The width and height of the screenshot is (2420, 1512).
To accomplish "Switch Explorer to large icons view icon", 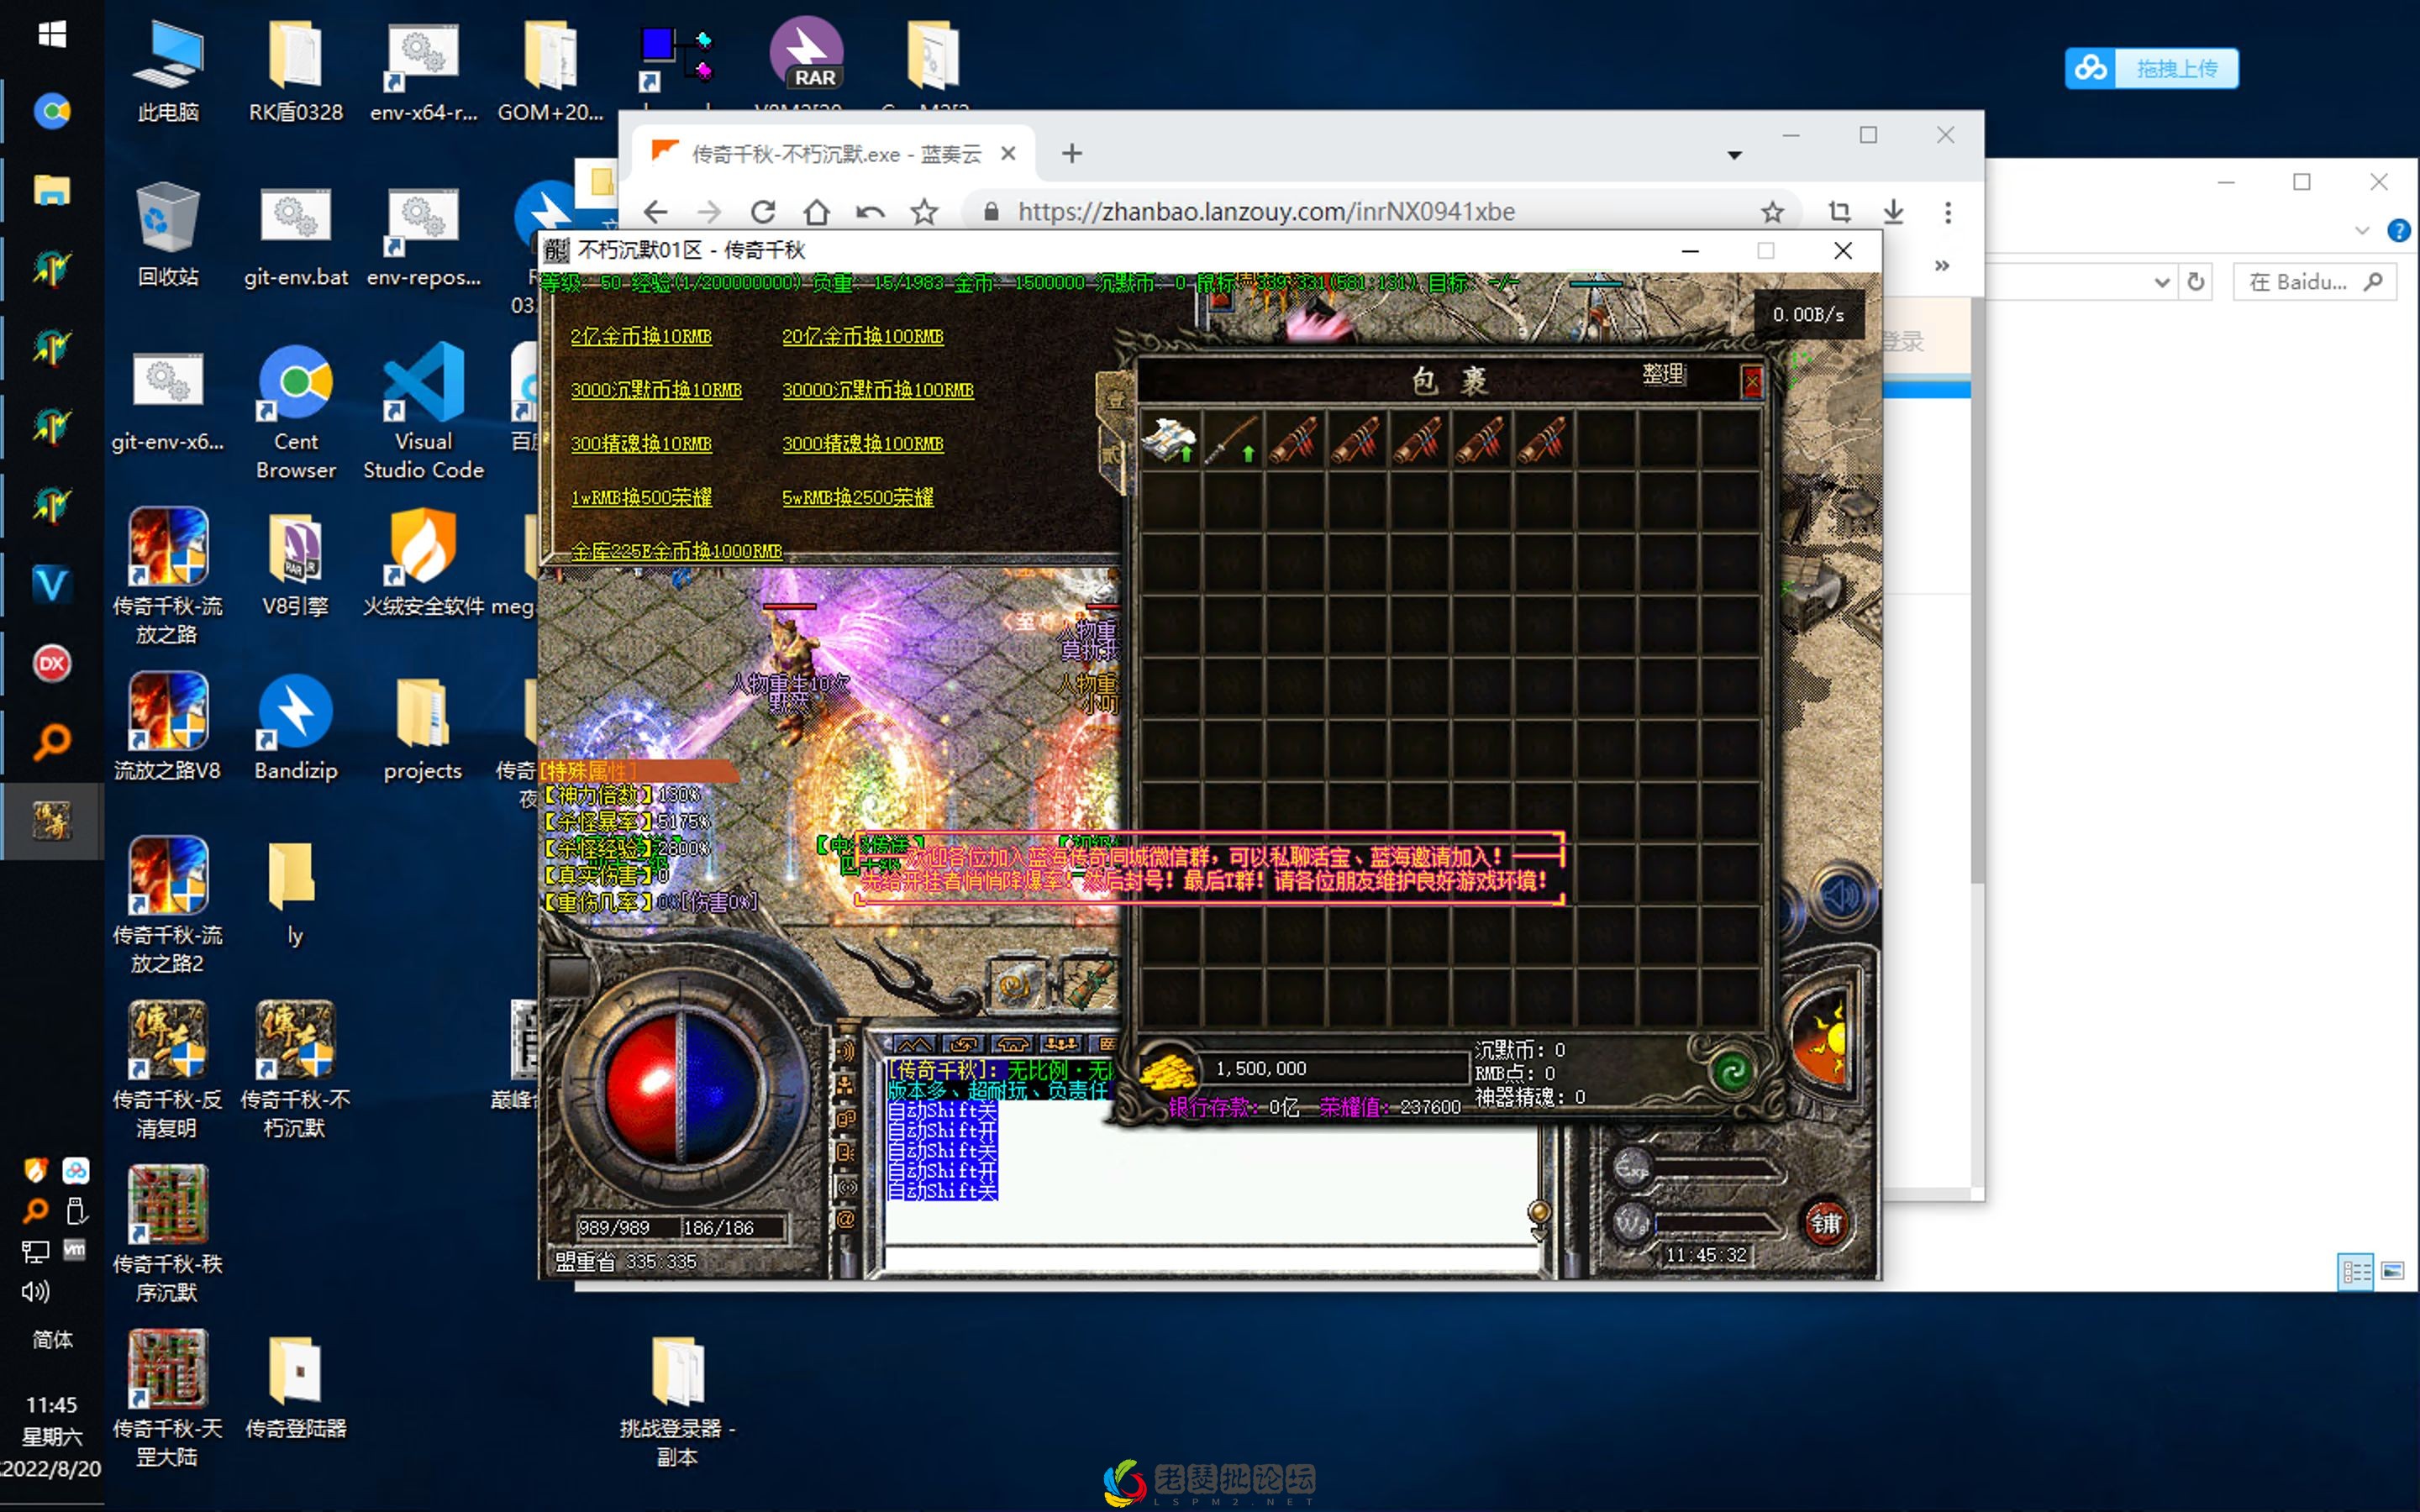I will (x=2392, y=1271).
